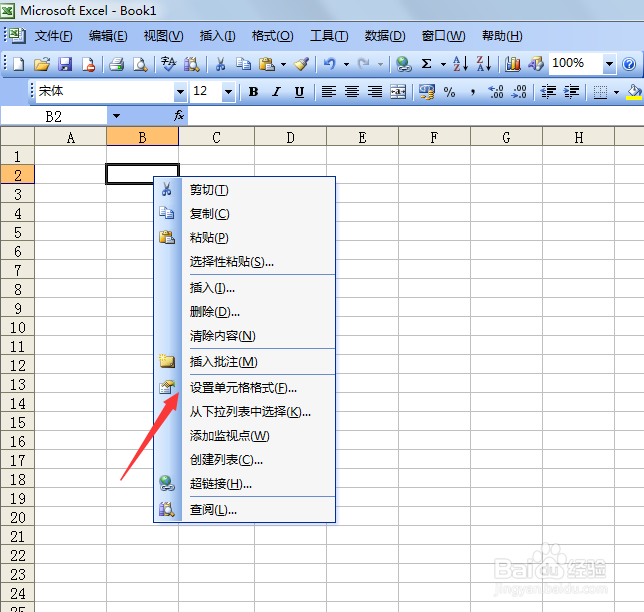
Task: Expand the font name dropdown
Action: [x=180, y=92]
